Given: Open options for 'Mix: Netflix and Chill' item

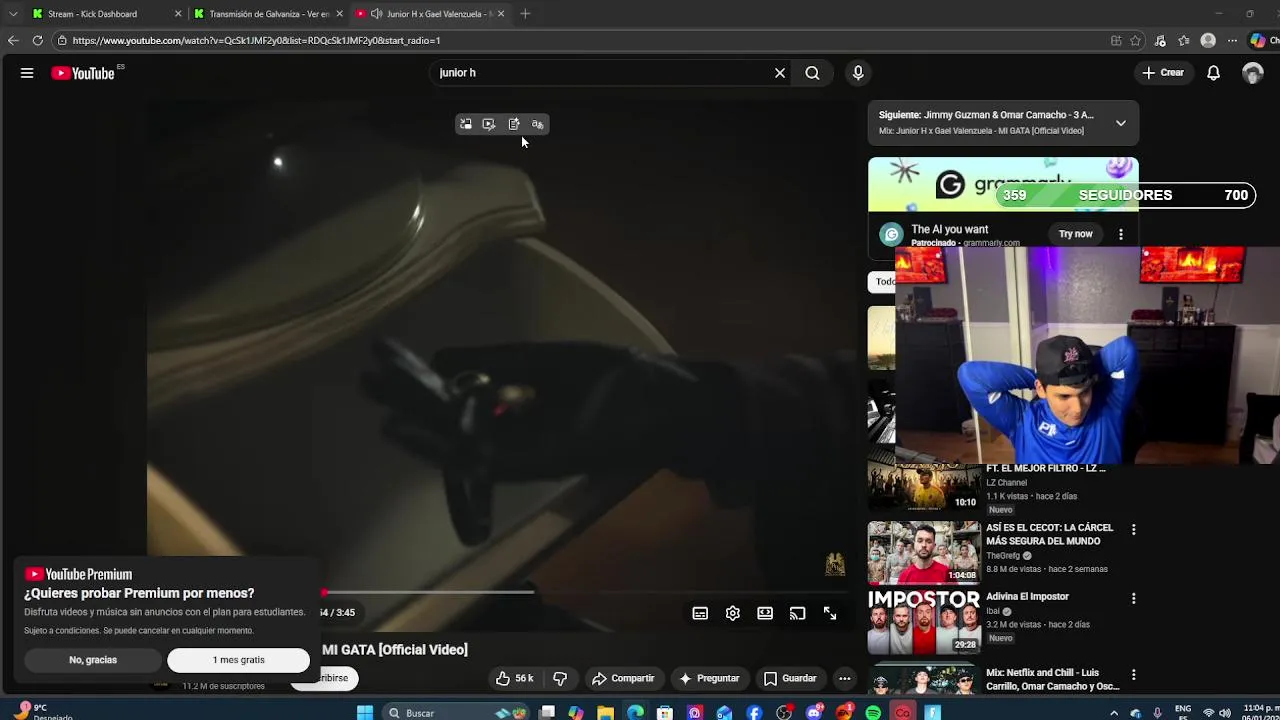Looking at the screenshot, I should tap(1133, 675).
